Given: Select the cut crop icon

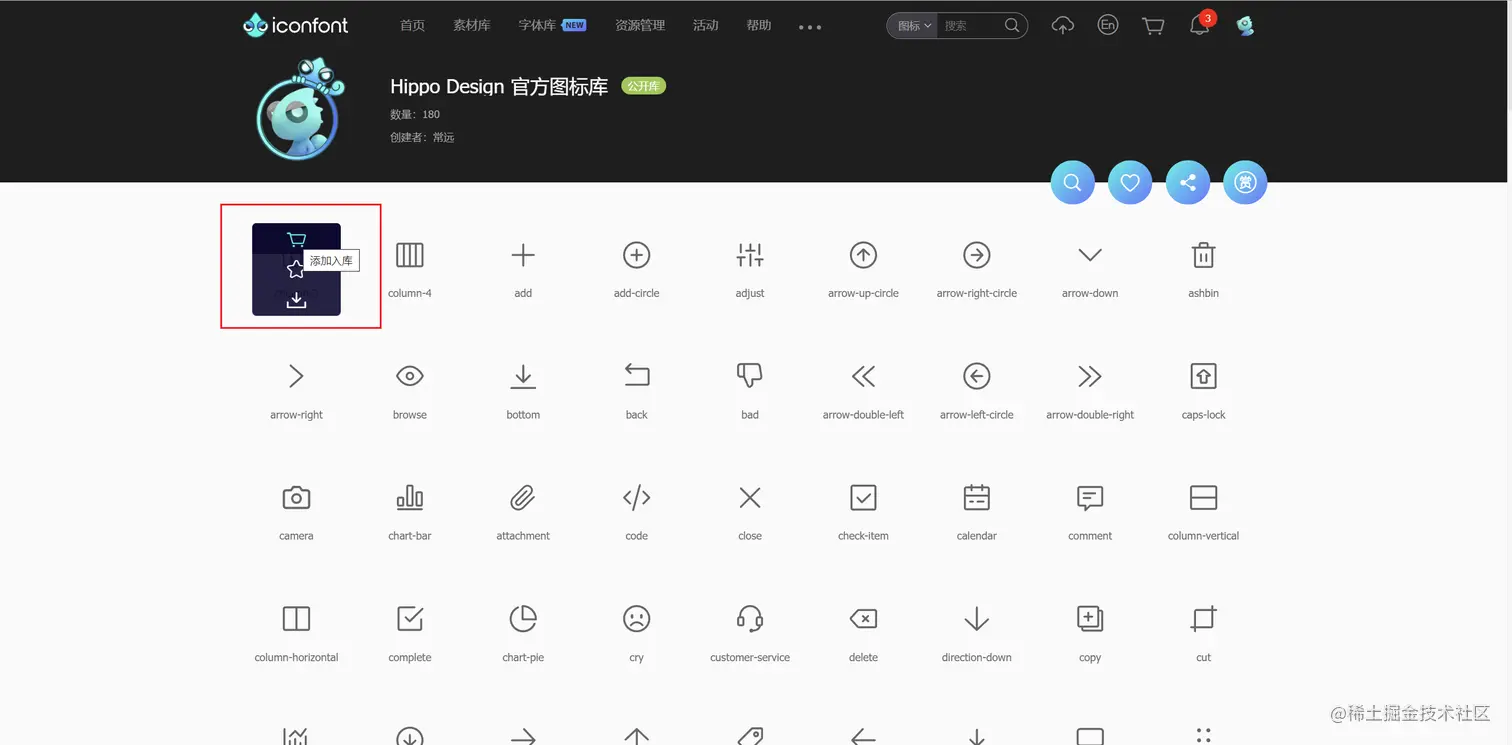Looking at the screenshot, I should (1204, 619).
